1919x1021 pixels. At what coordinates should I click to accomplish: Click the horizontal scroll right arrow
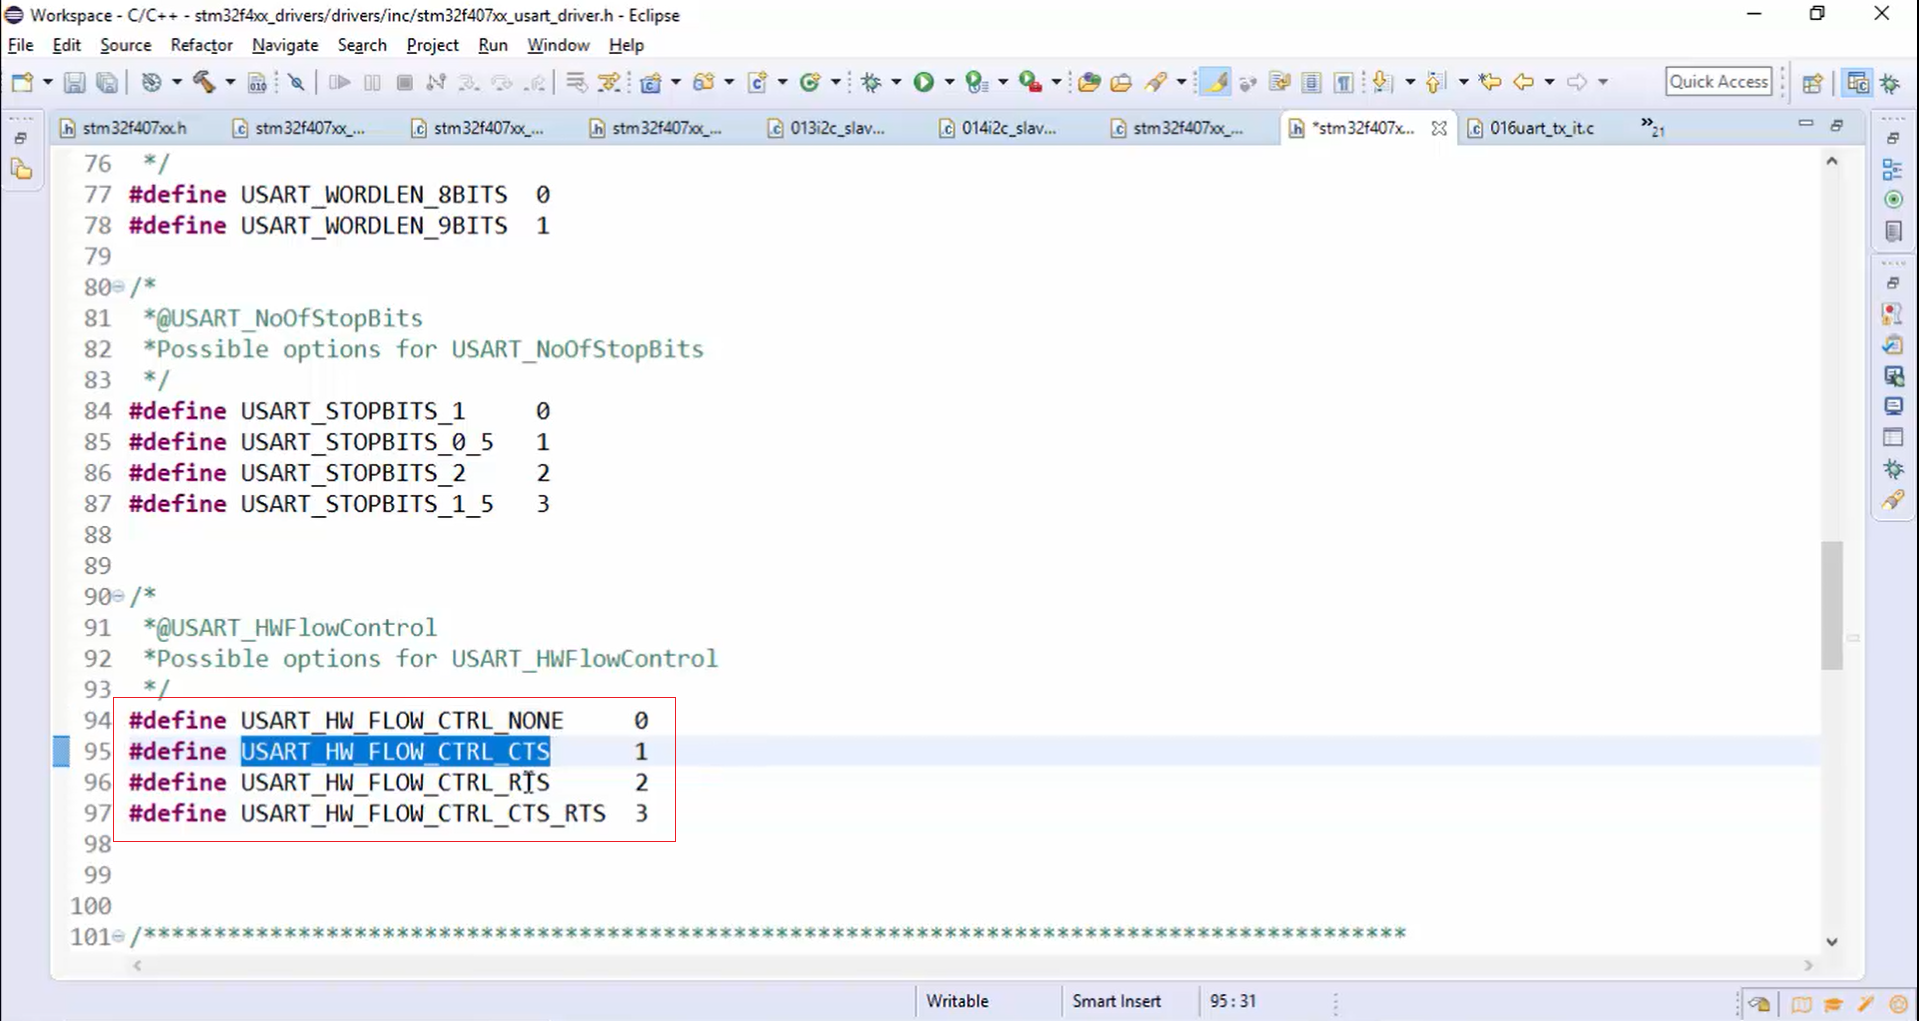[1808, 965]
